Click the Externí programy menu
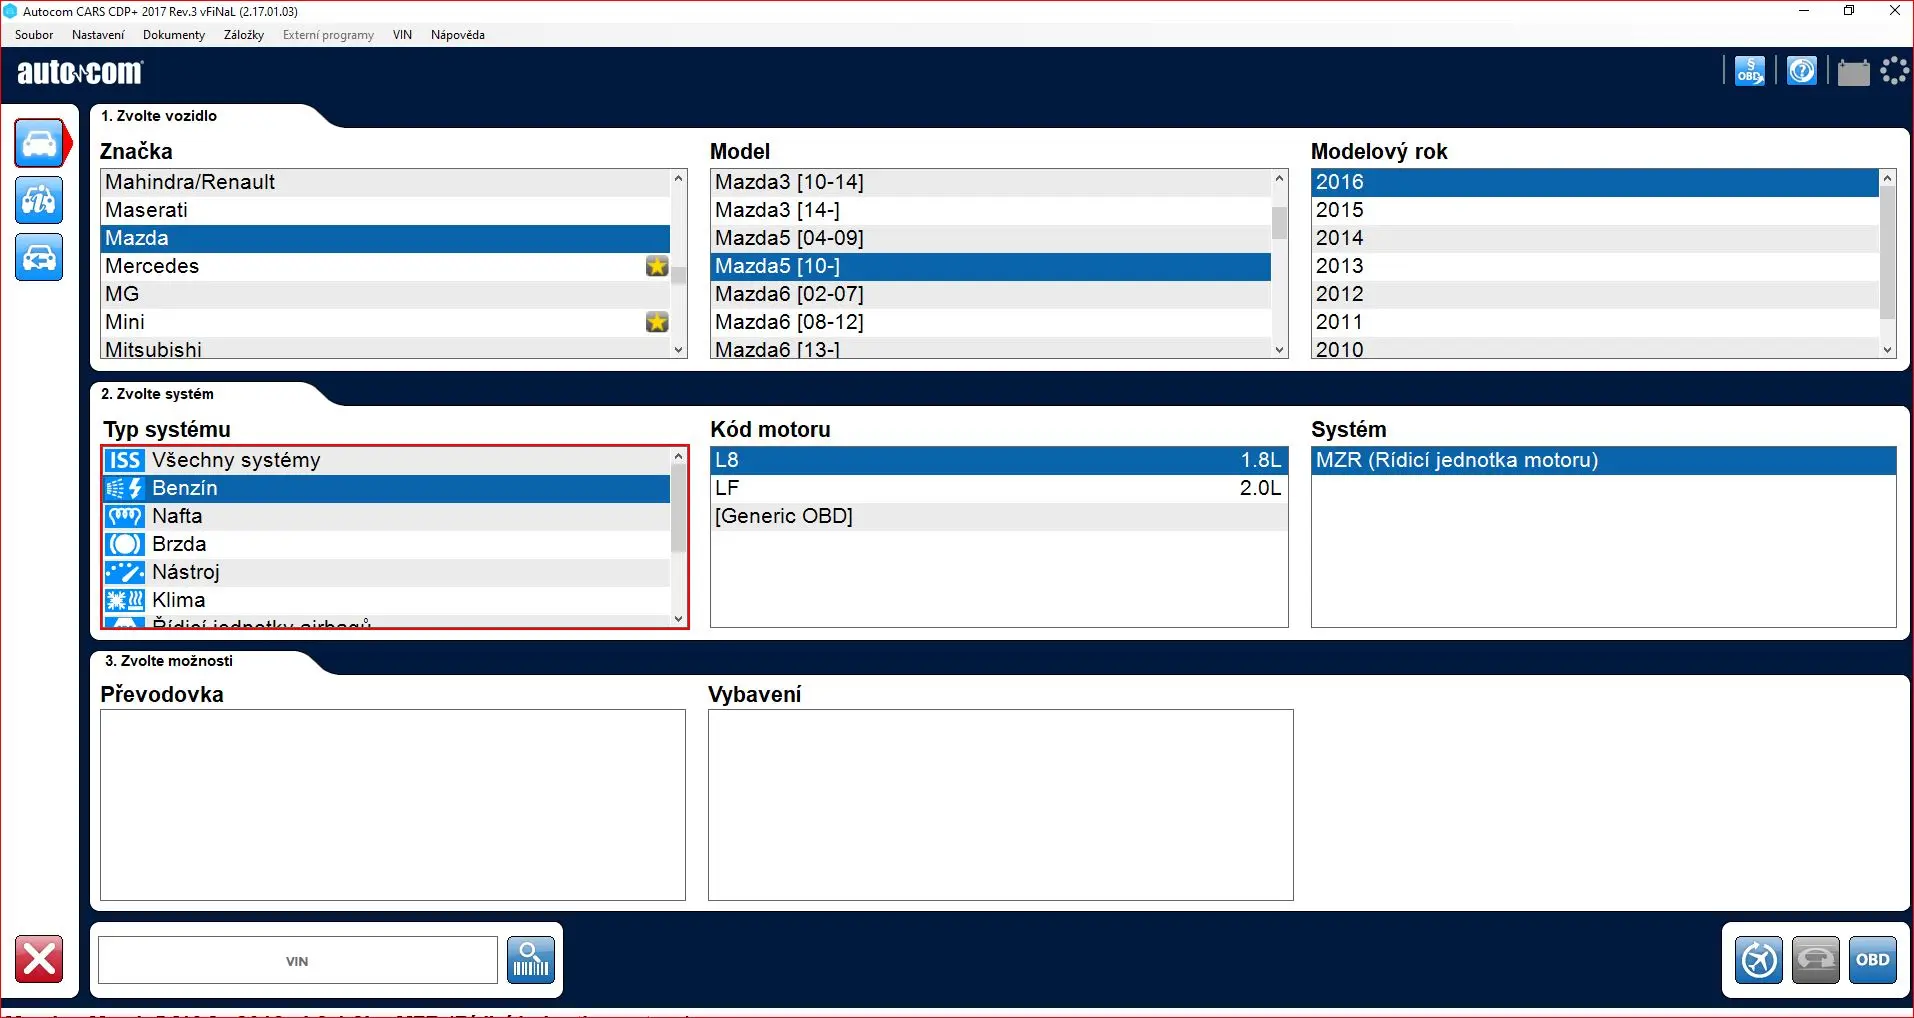The height and width of the screenshot is (1018, 1914). [x=328, y=35]
